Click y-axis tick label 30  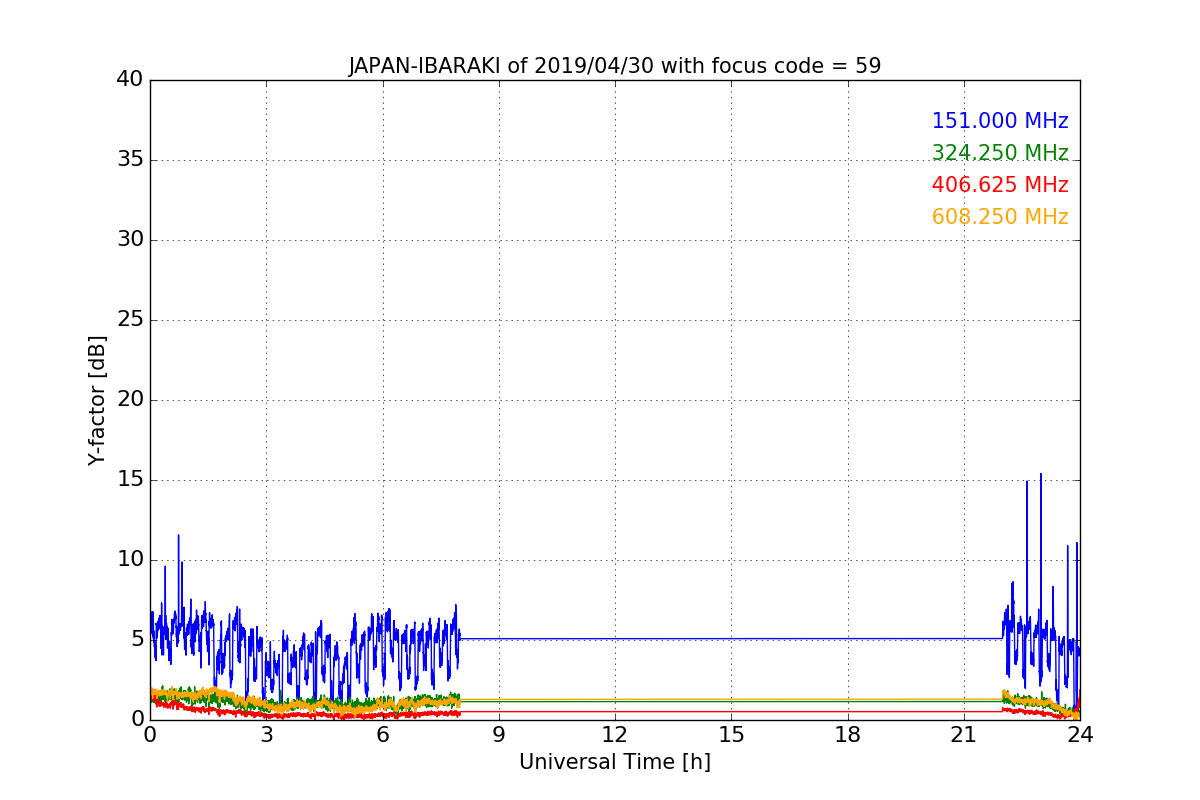tap(130, 239)
